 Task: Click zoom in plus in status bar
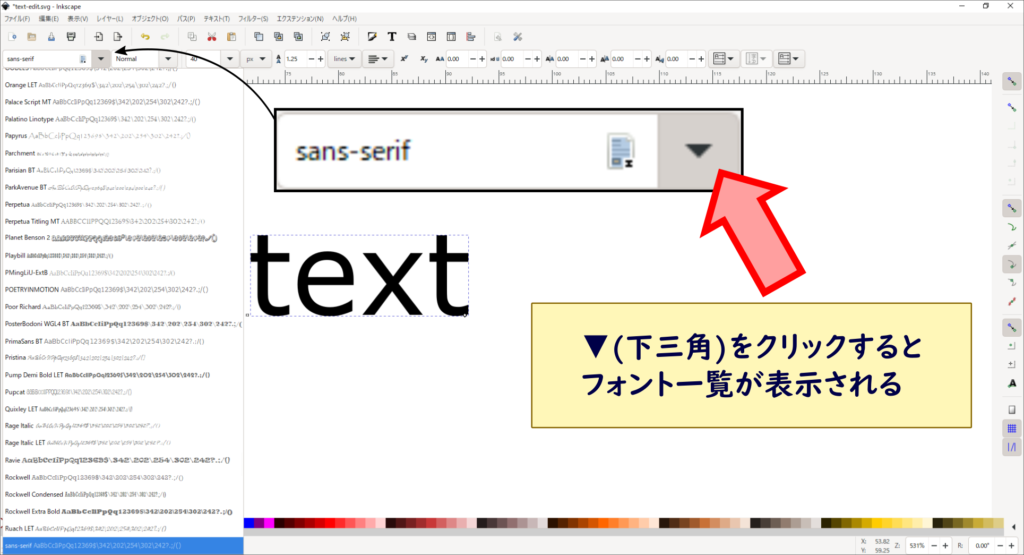pyautogui.click(x=945, y=546)
